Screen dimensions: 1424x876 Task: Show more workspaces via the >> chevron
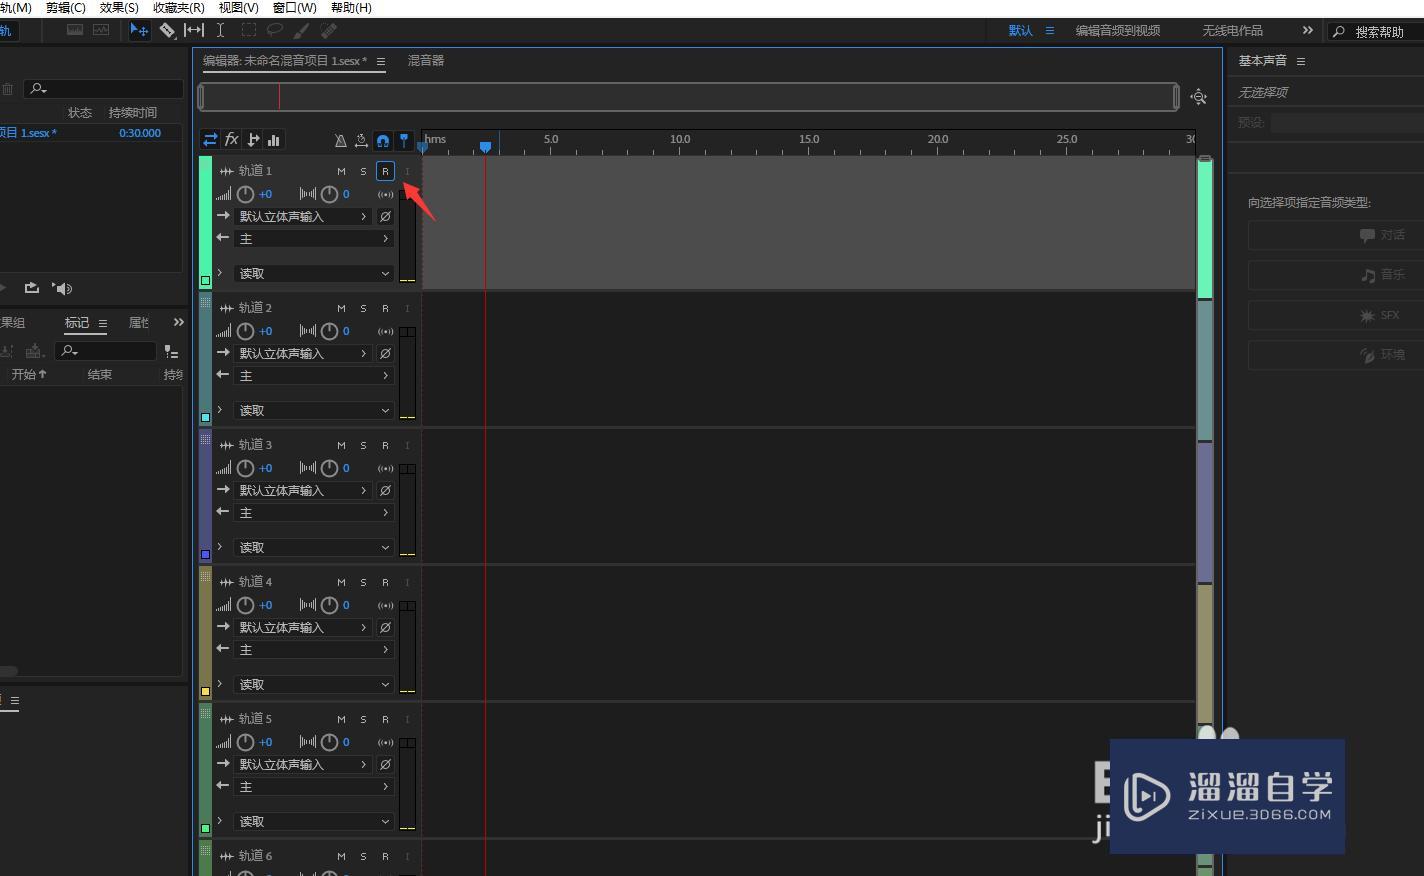point(1307,30)
